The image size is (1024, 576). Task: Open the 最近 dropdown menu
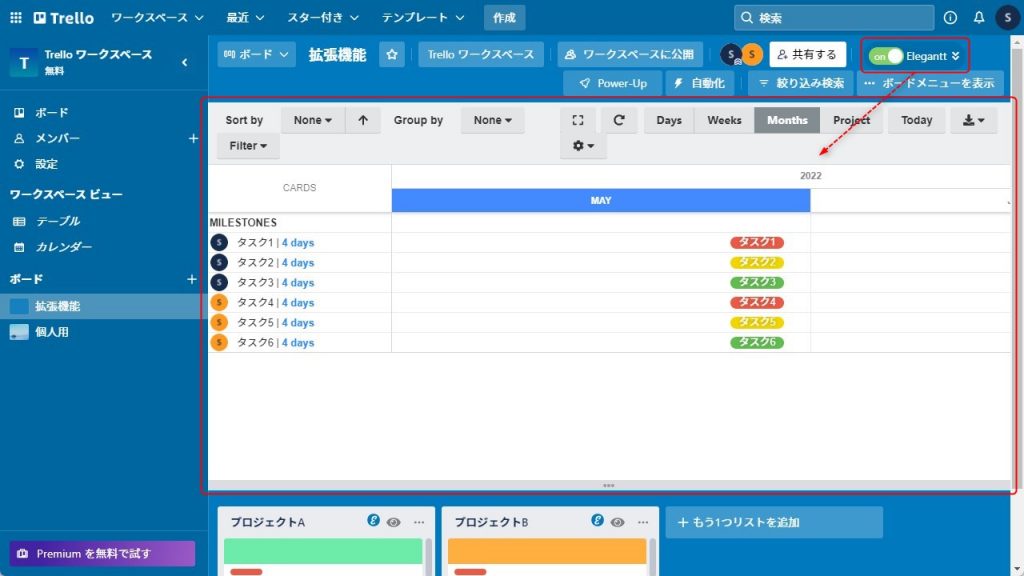[245, 18]
